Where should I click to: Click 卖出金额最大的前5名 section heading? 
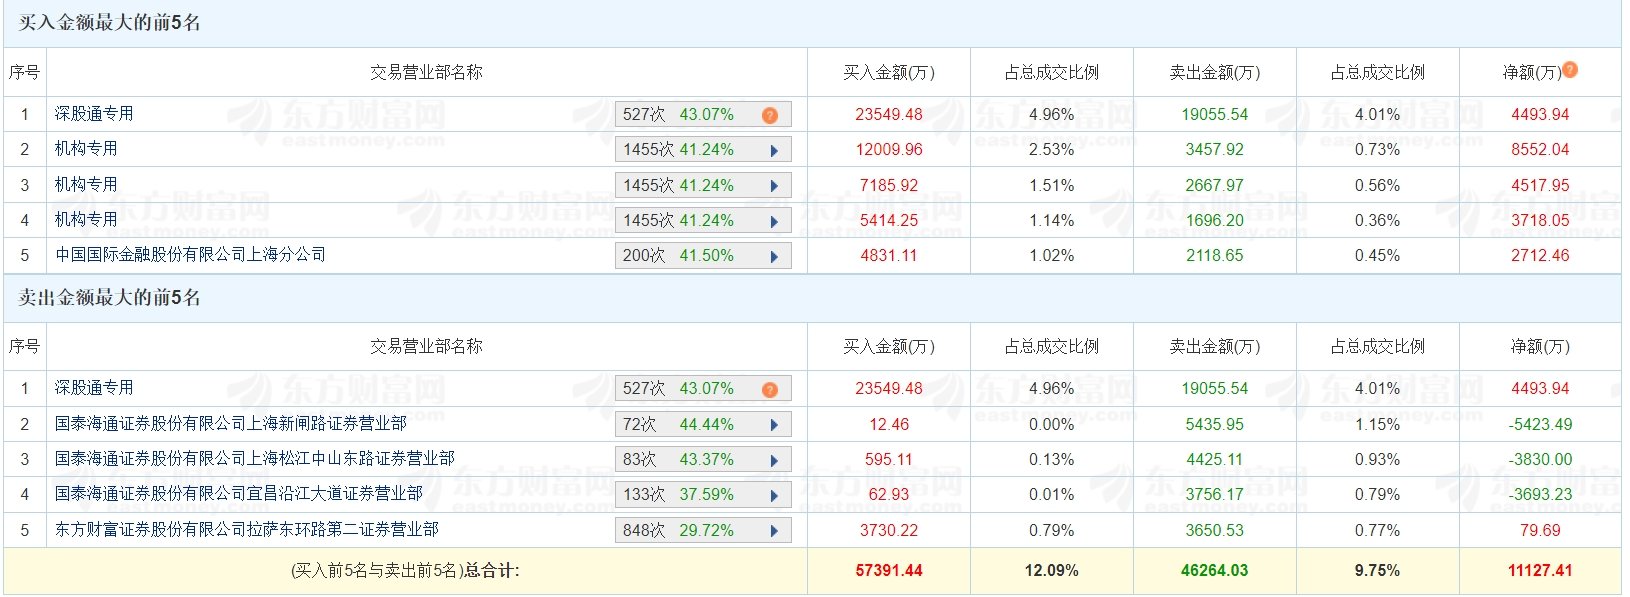tap(109, 298)
